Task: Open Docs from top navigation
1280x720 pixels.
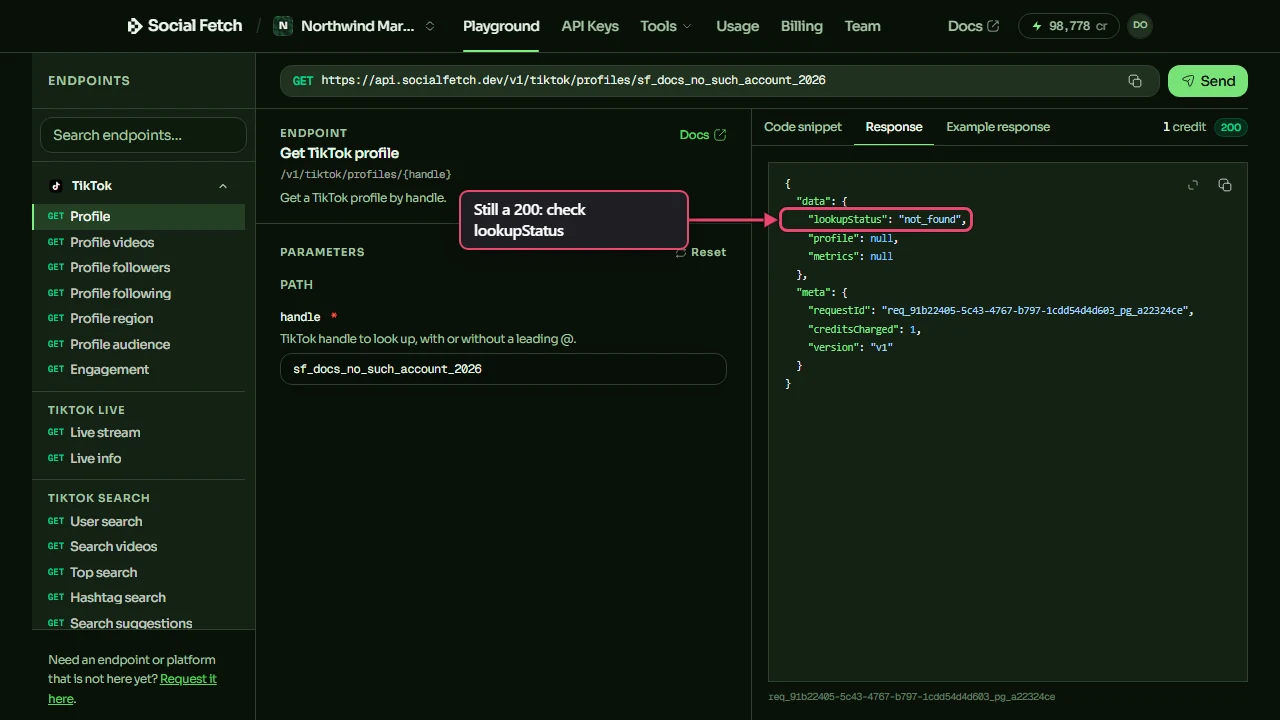Action: point(973,26)
